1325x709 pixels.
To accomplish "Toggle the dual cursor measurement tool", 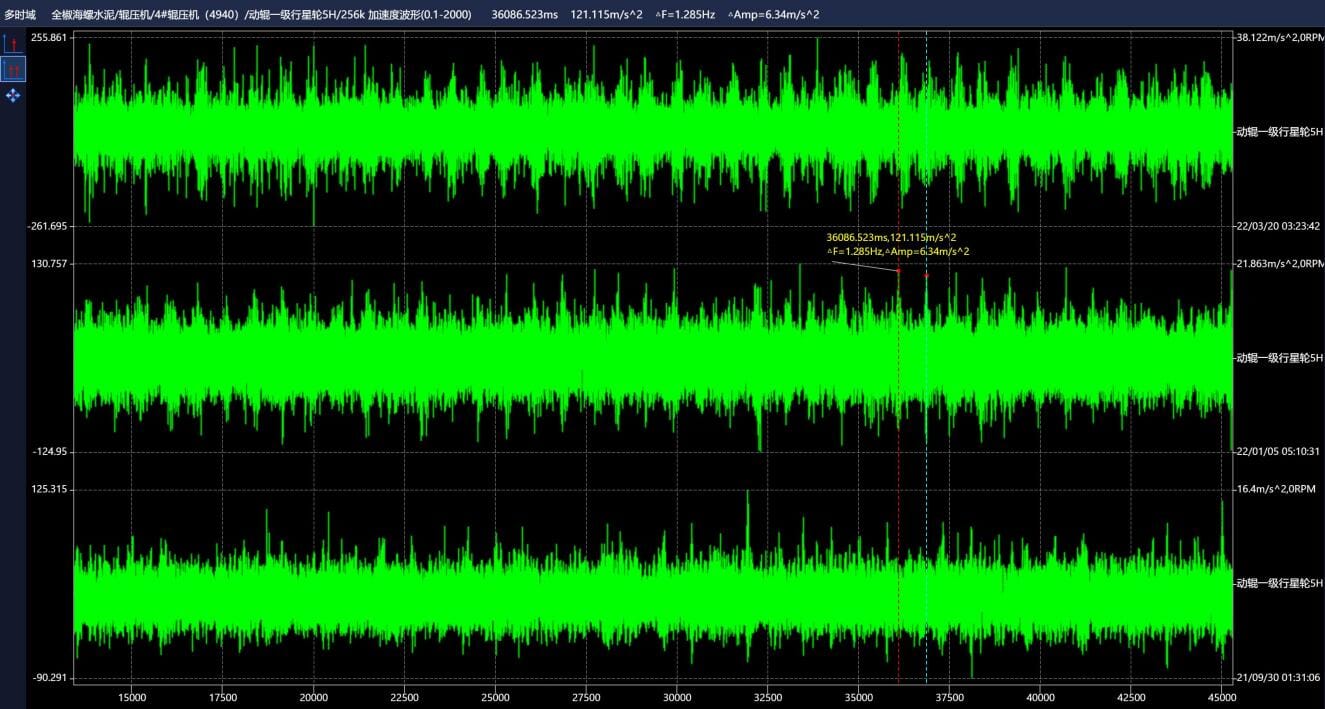I will 12,69.
